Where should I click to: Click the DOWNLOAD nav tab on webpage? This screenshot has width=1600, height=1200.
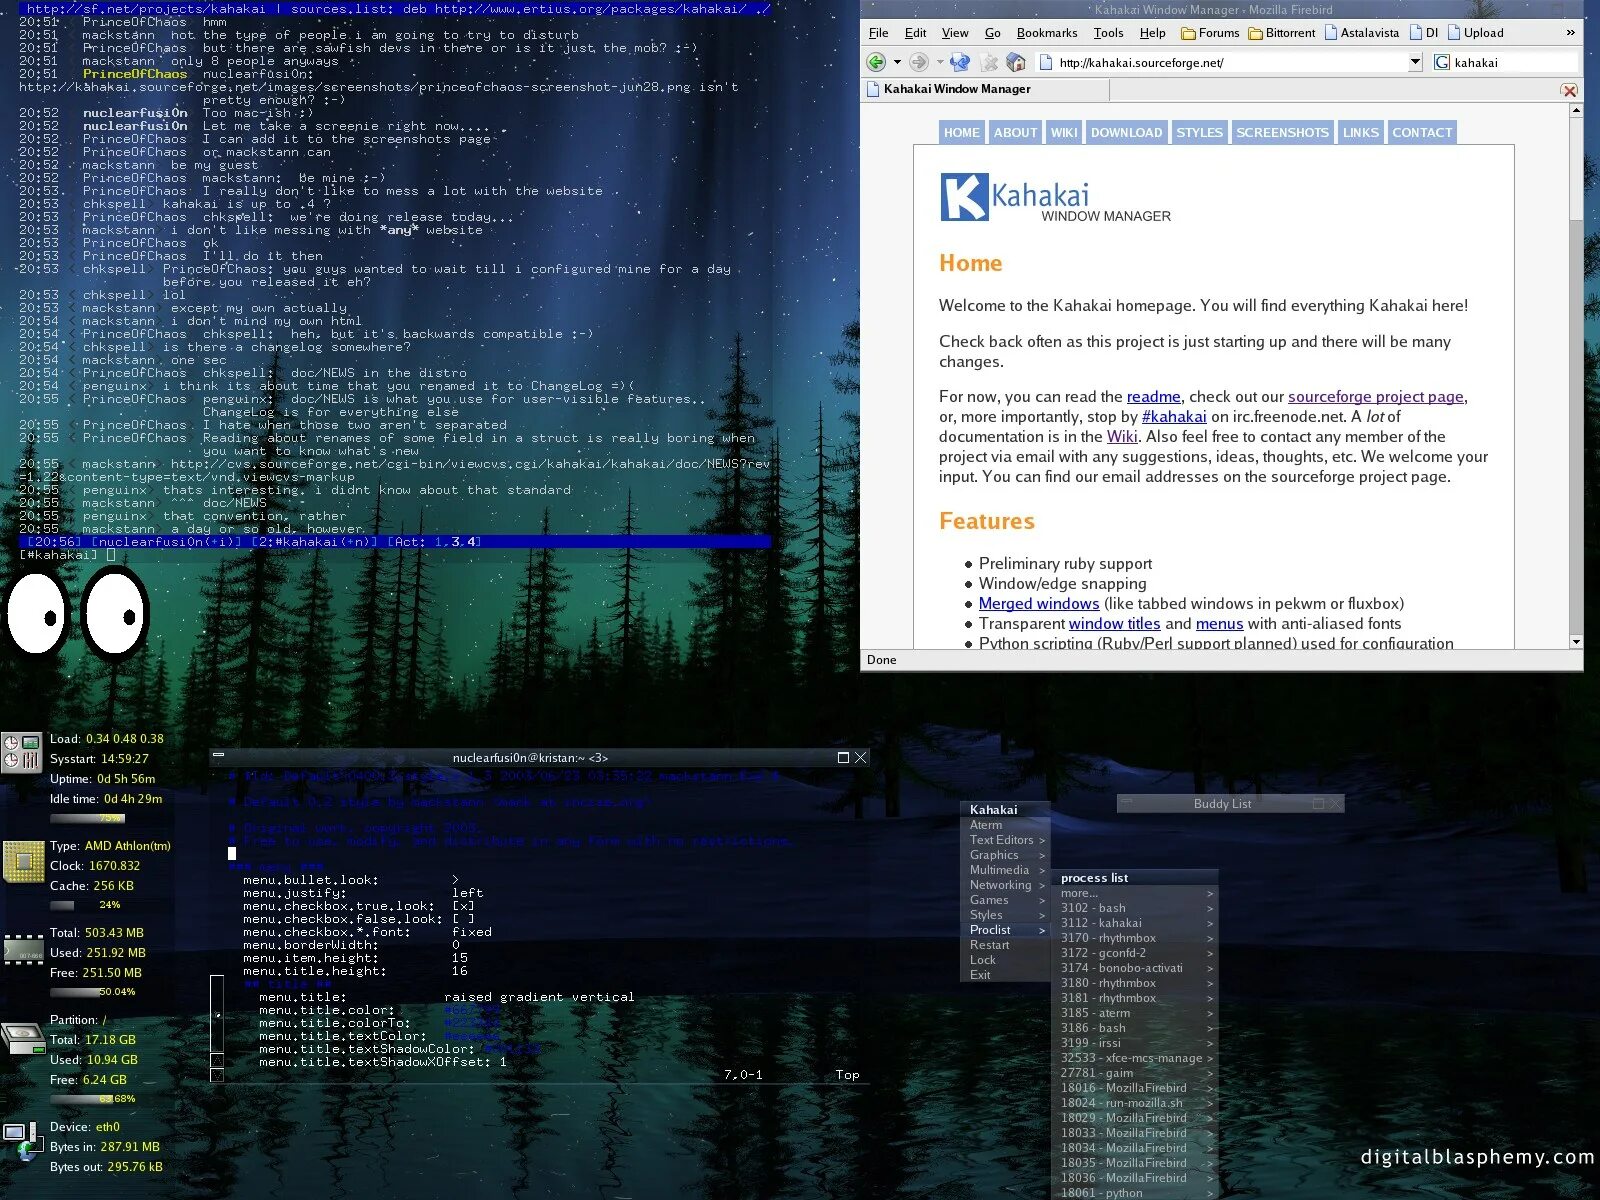coord(1126,132)
